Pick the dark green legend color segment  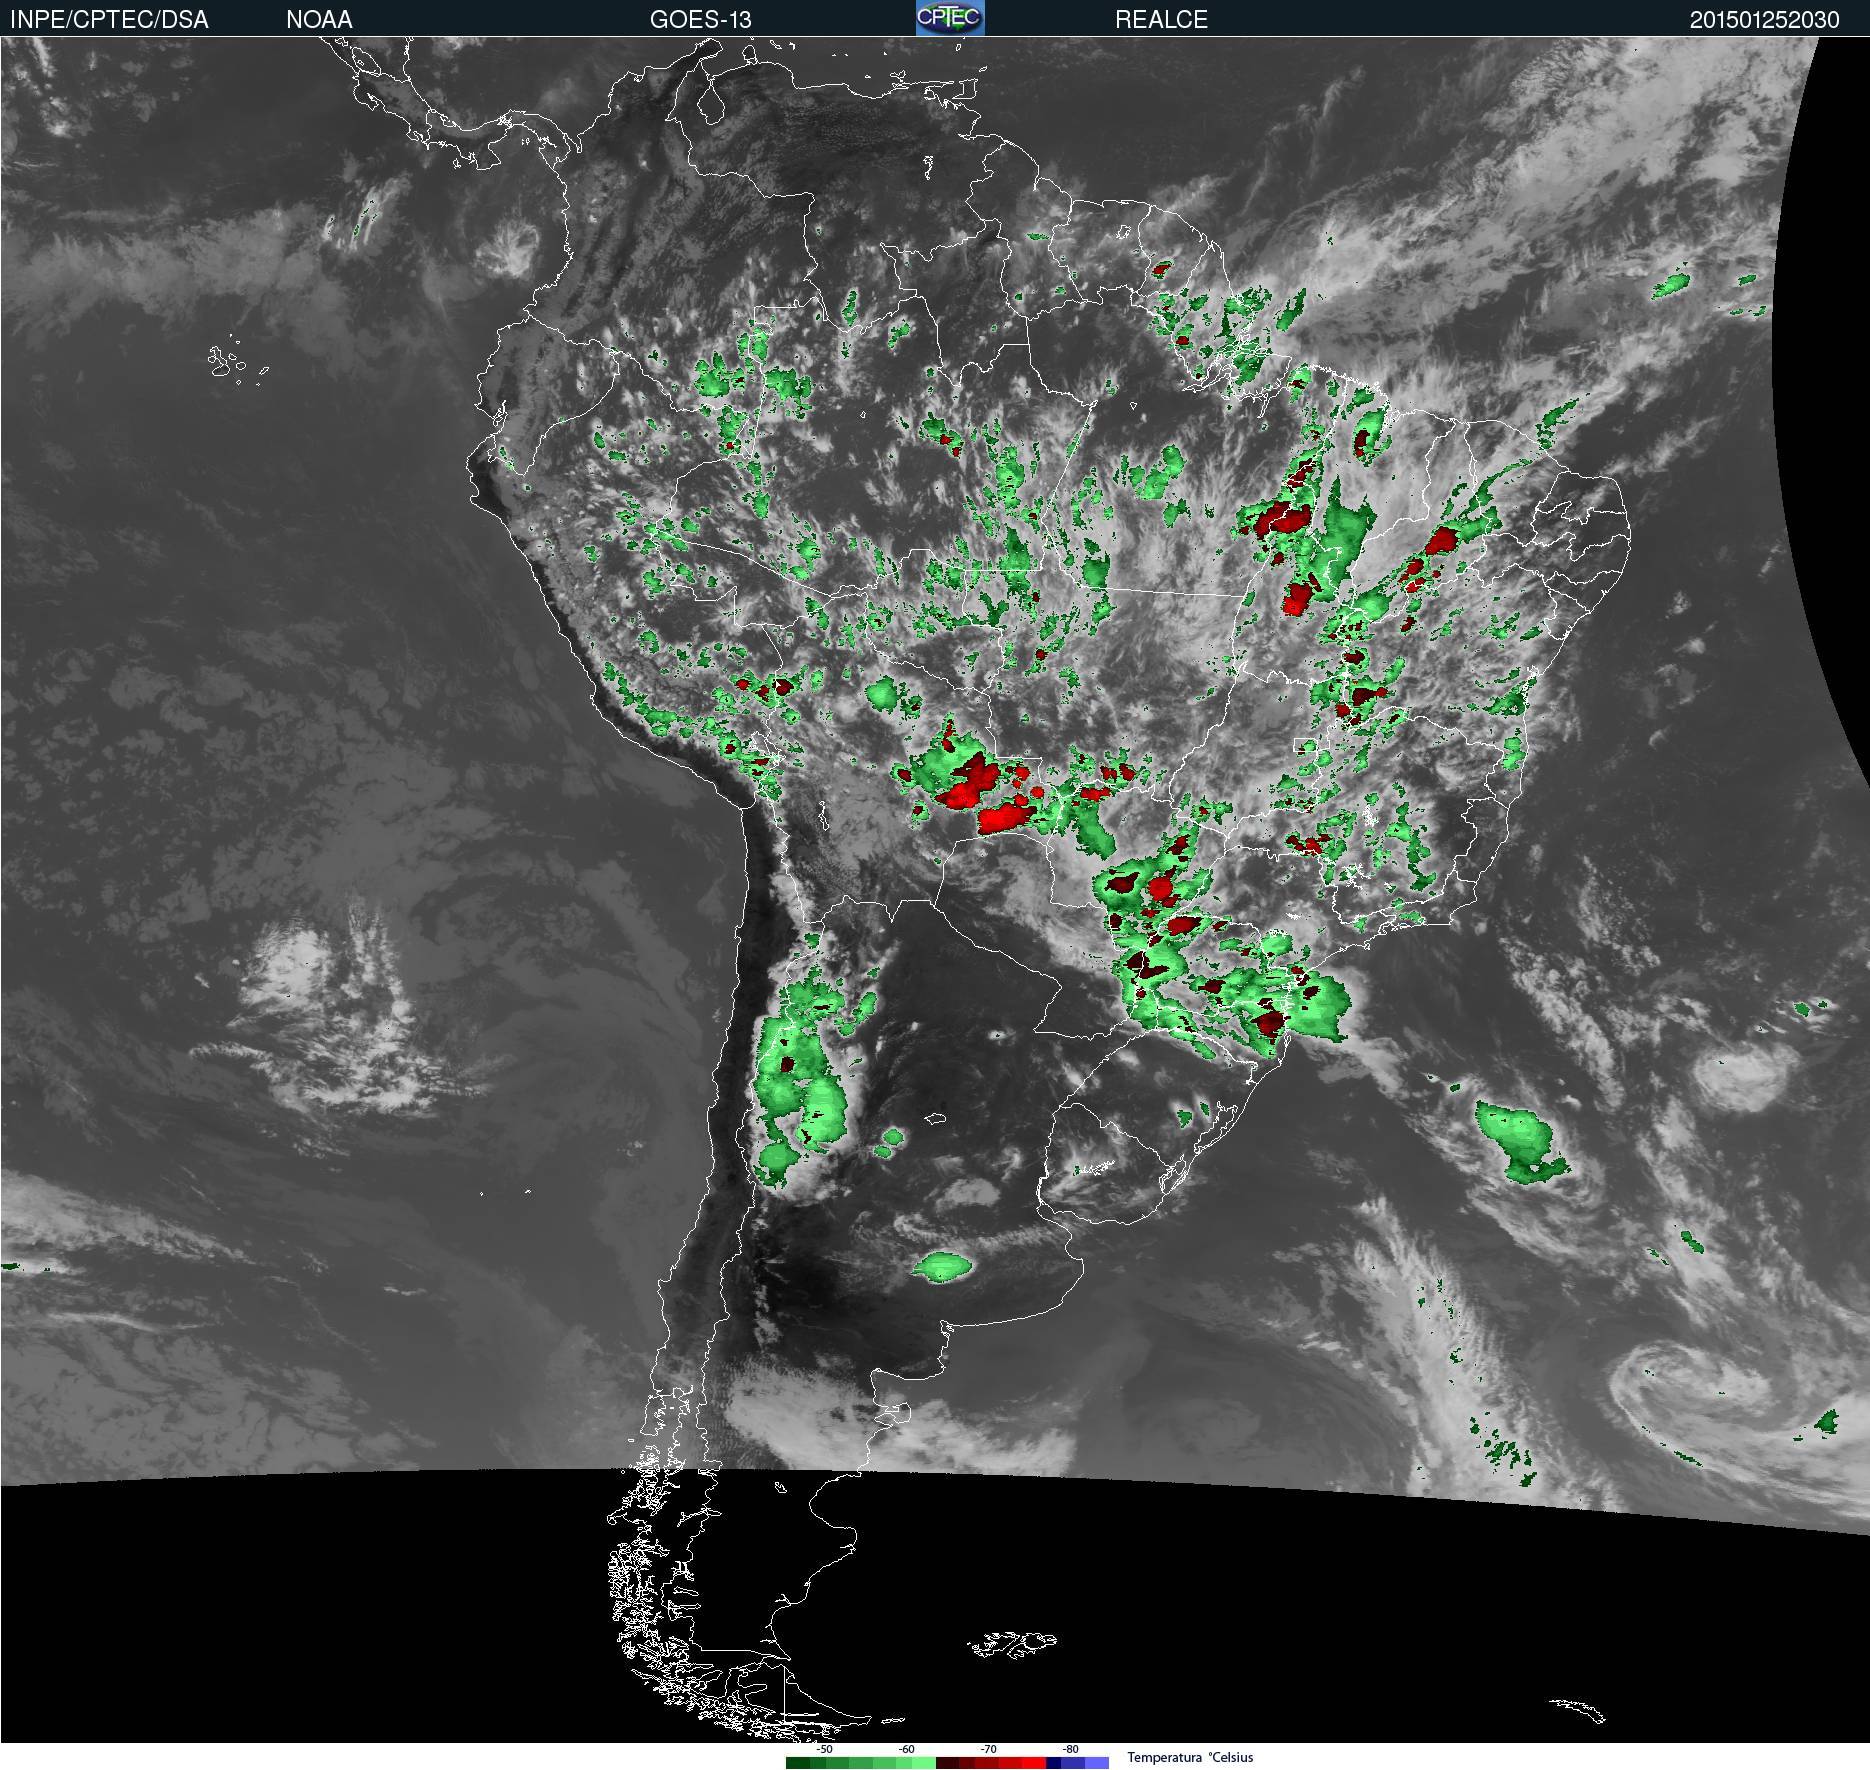click(x=798, y=1763)
